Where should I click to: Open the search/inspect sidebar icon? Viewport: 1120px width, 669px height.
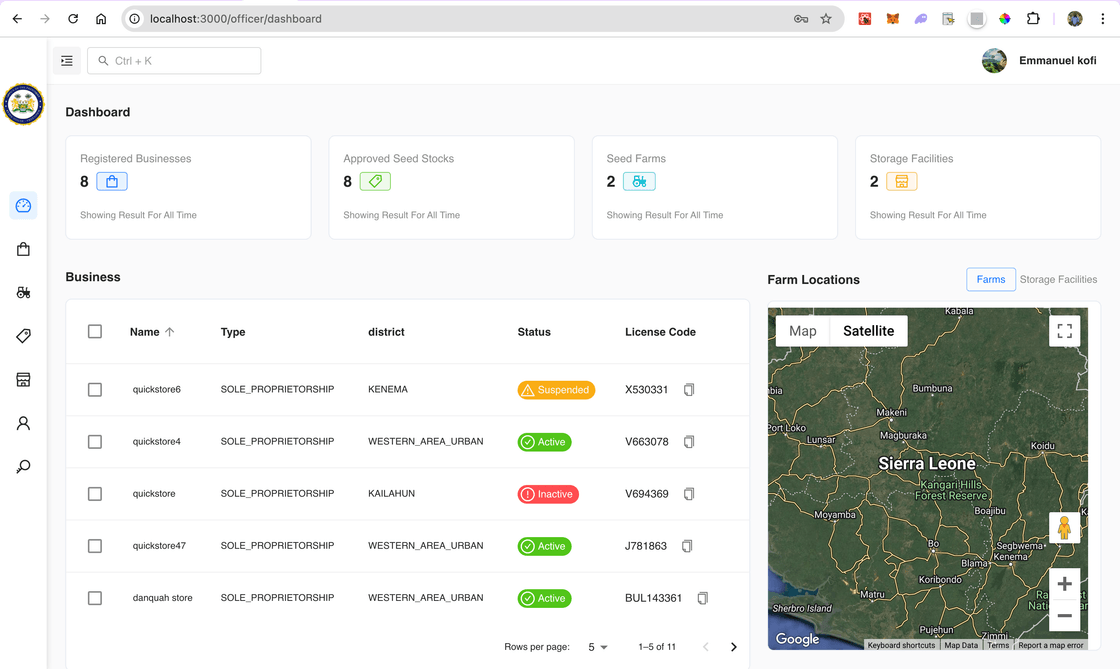pyautogui.click(x=24, y=467)
